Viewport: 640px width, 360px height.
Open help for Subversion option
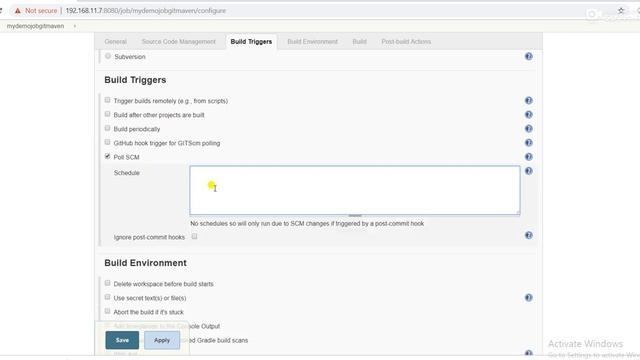(529, 56)
